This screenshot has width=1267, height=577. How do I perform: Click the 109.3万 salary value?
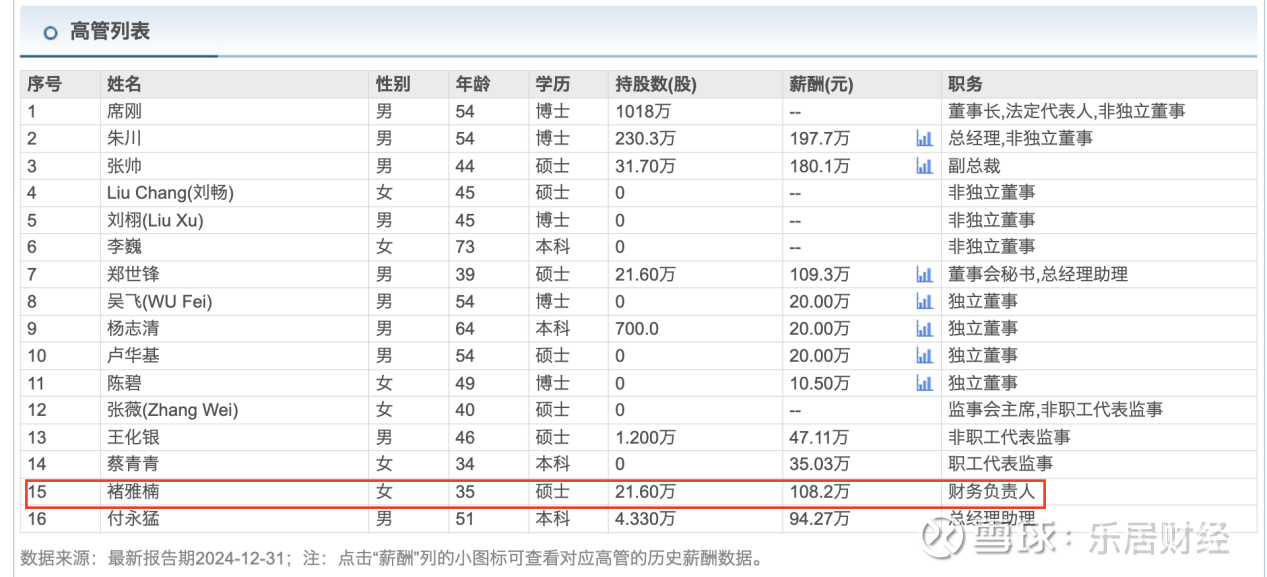click(819, 274)
